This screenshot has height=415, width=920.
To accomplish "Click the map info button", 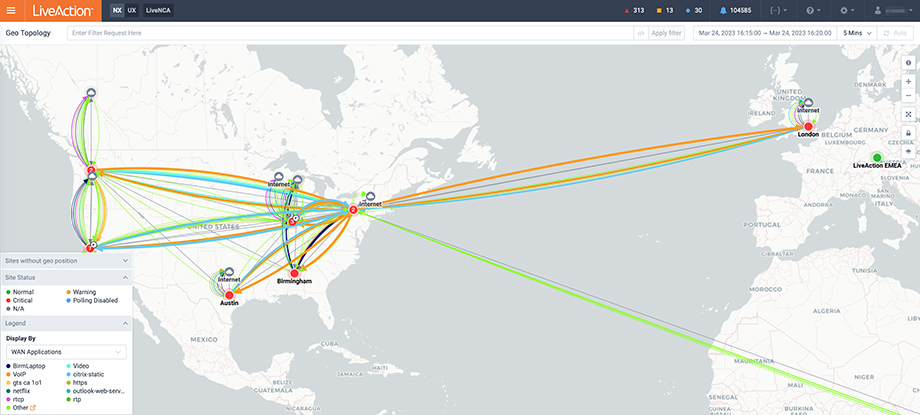I will click(908, 63).
